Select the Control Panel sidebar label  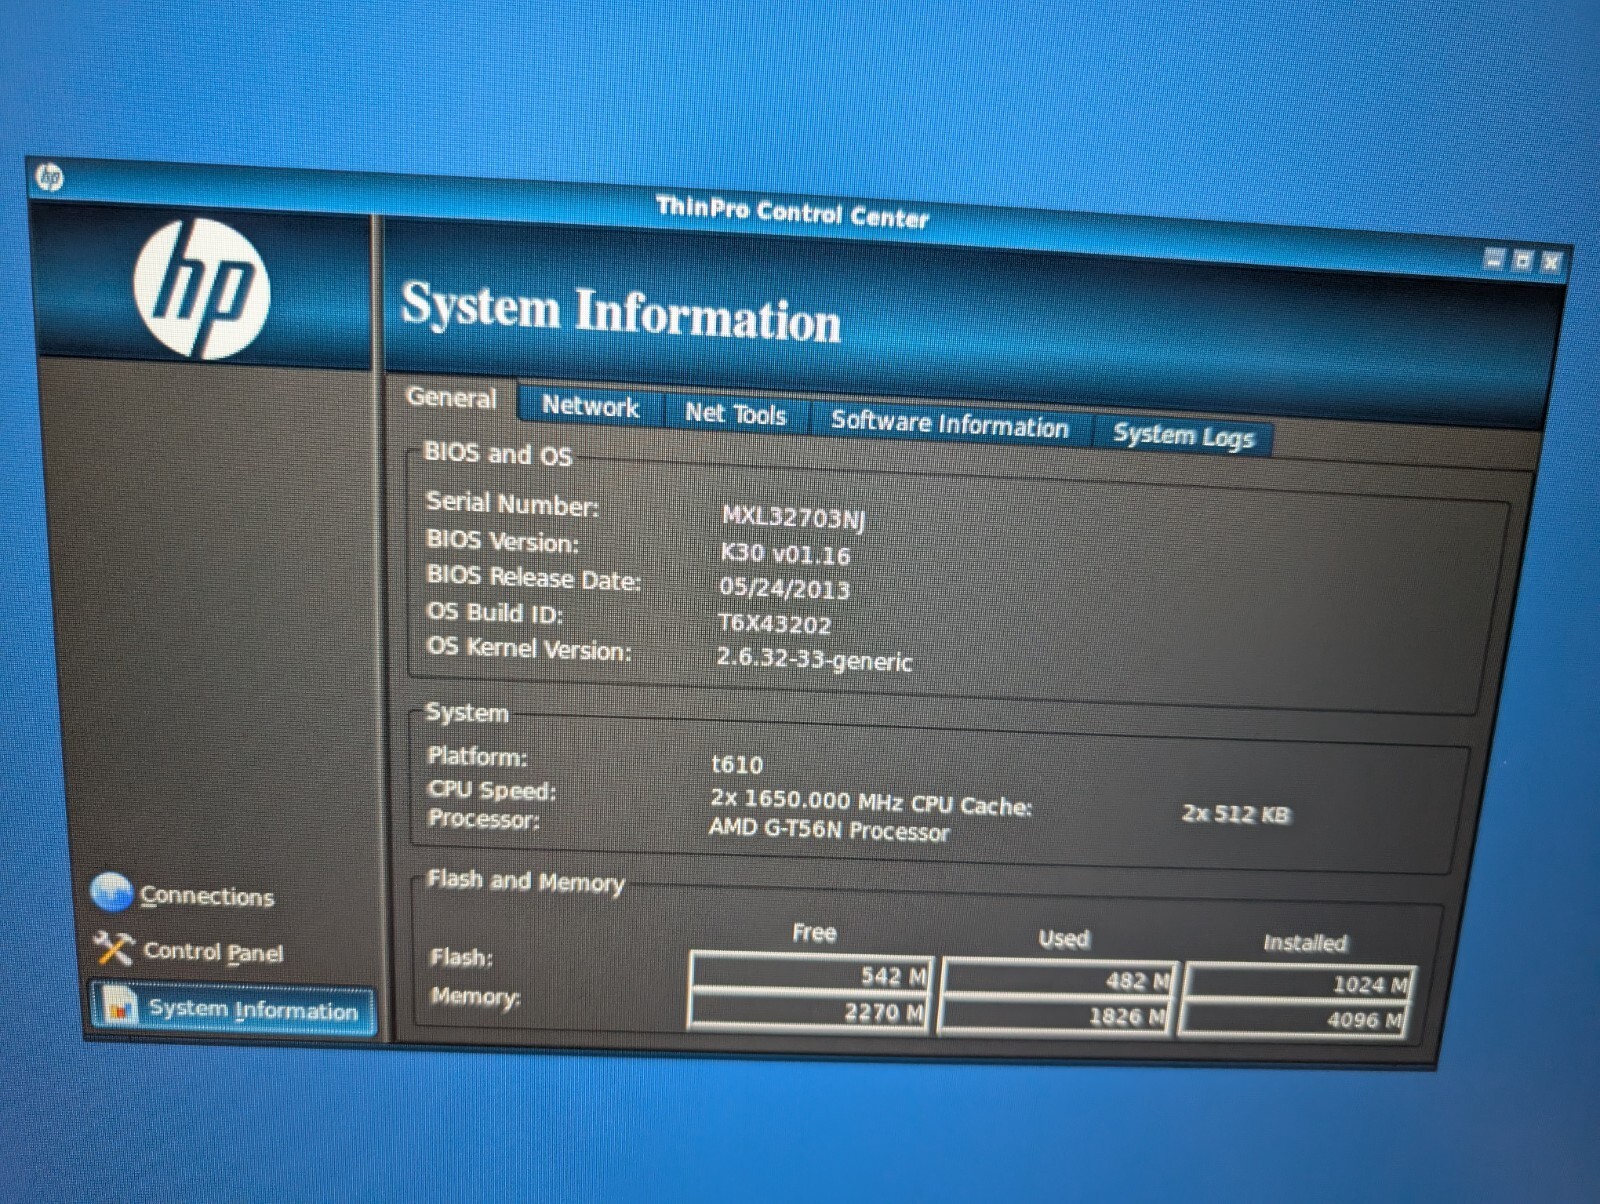click(x=213, y=951)
